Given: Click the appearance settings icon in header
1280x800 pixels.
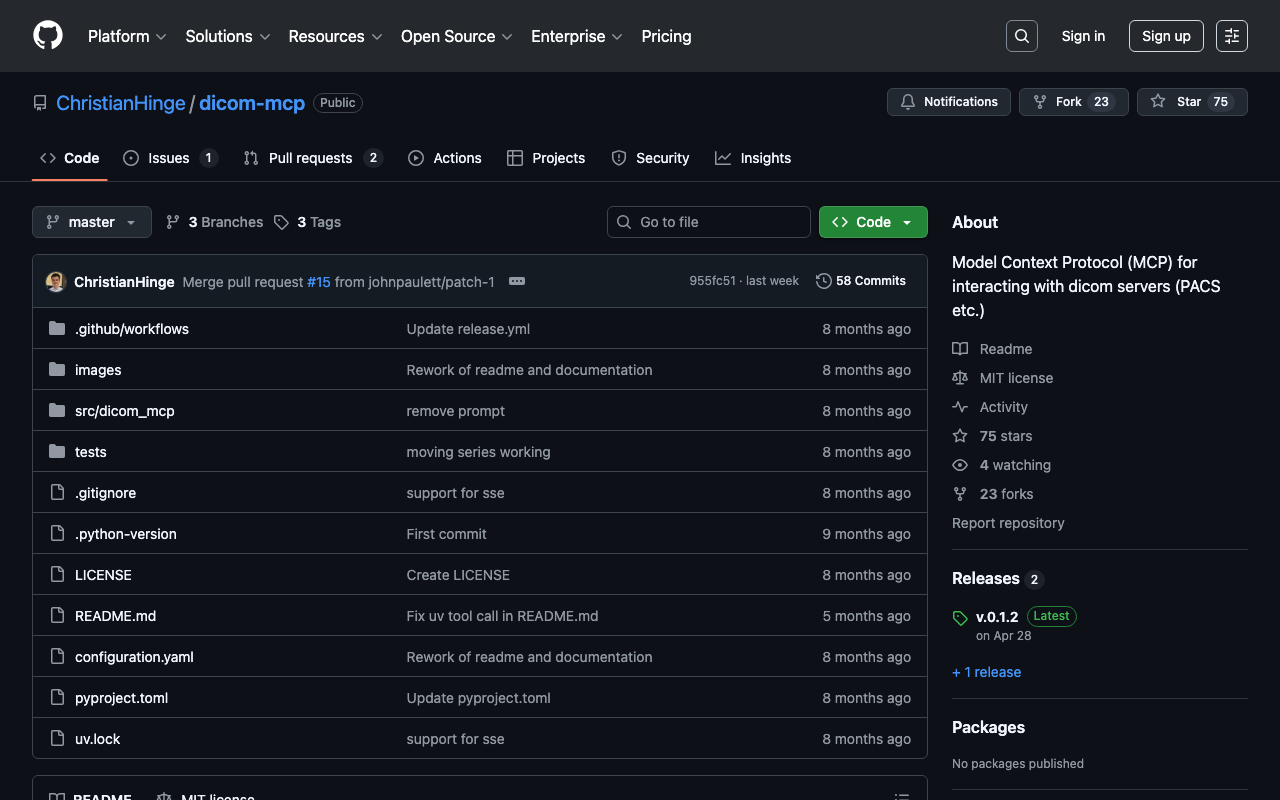Looking at the screenshot, I should click(x=1231, y=36).
